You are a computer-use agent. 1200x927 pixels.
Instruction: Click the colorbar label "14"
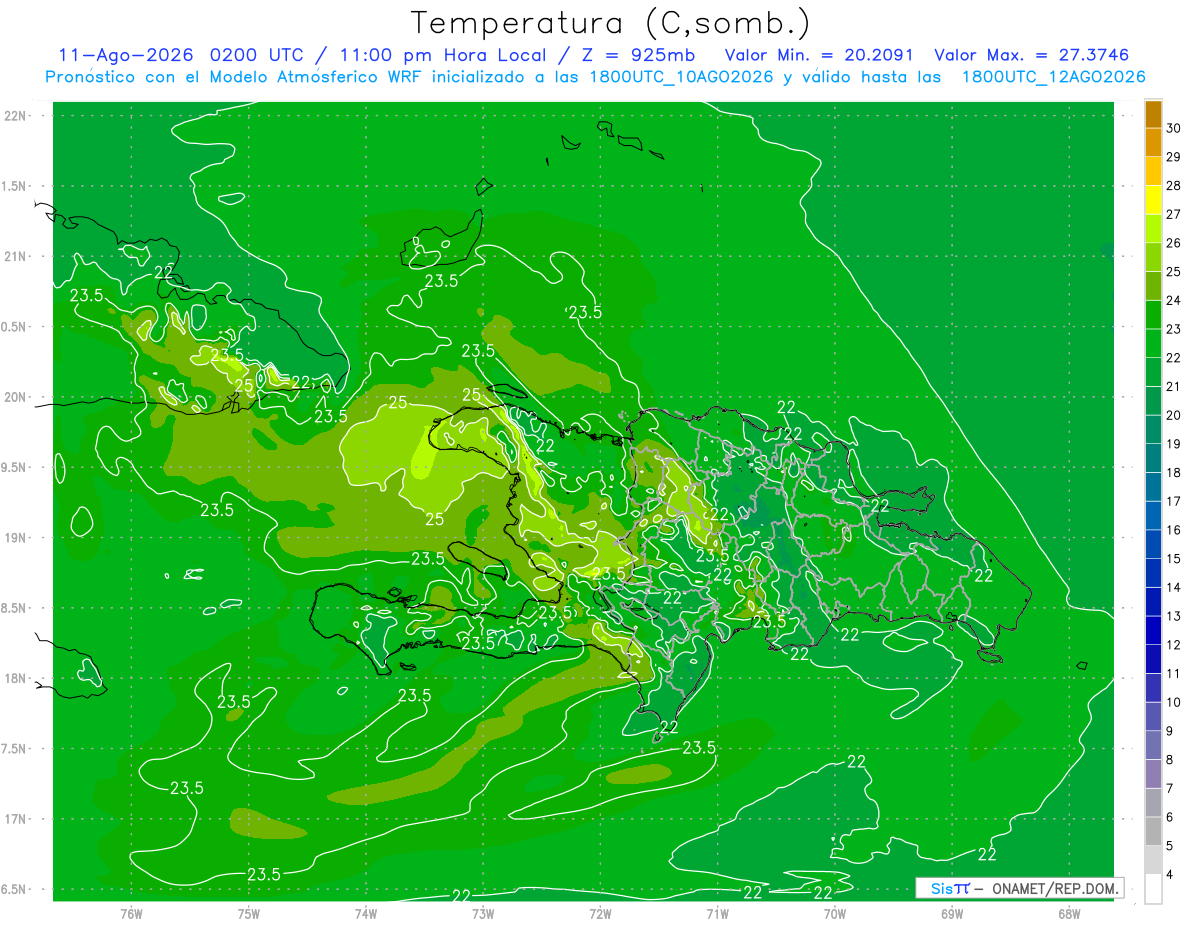(1174, 588)
